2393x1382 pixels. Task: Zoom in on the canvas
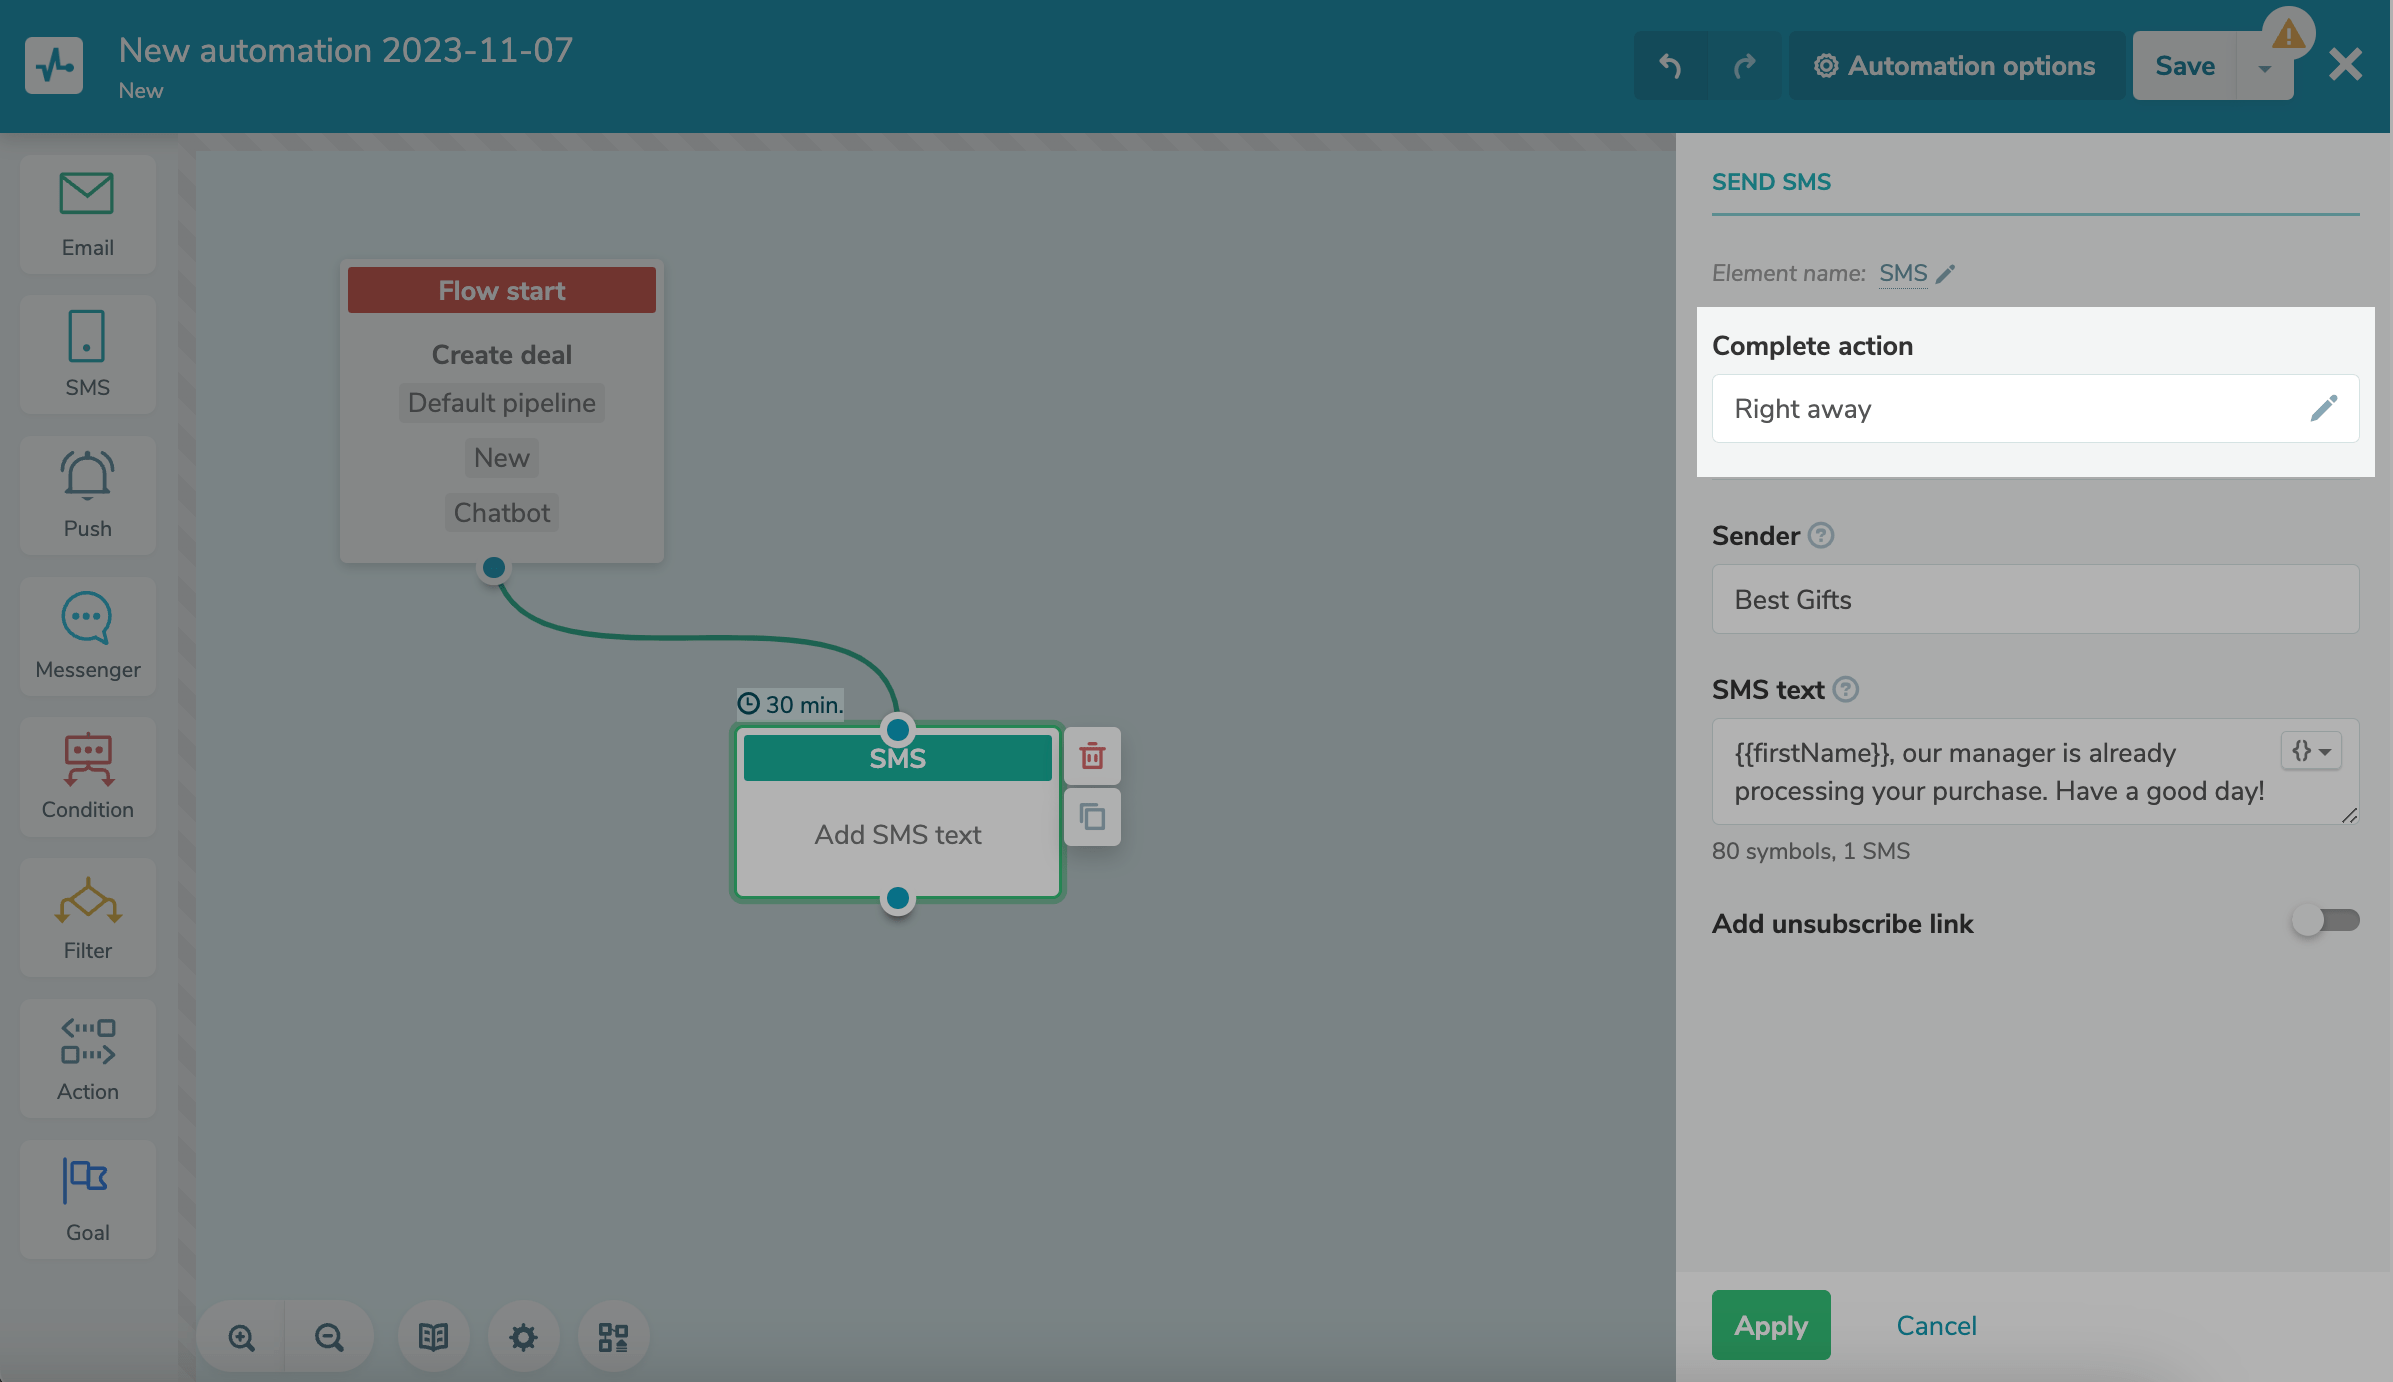click(x=241, y=1337)
